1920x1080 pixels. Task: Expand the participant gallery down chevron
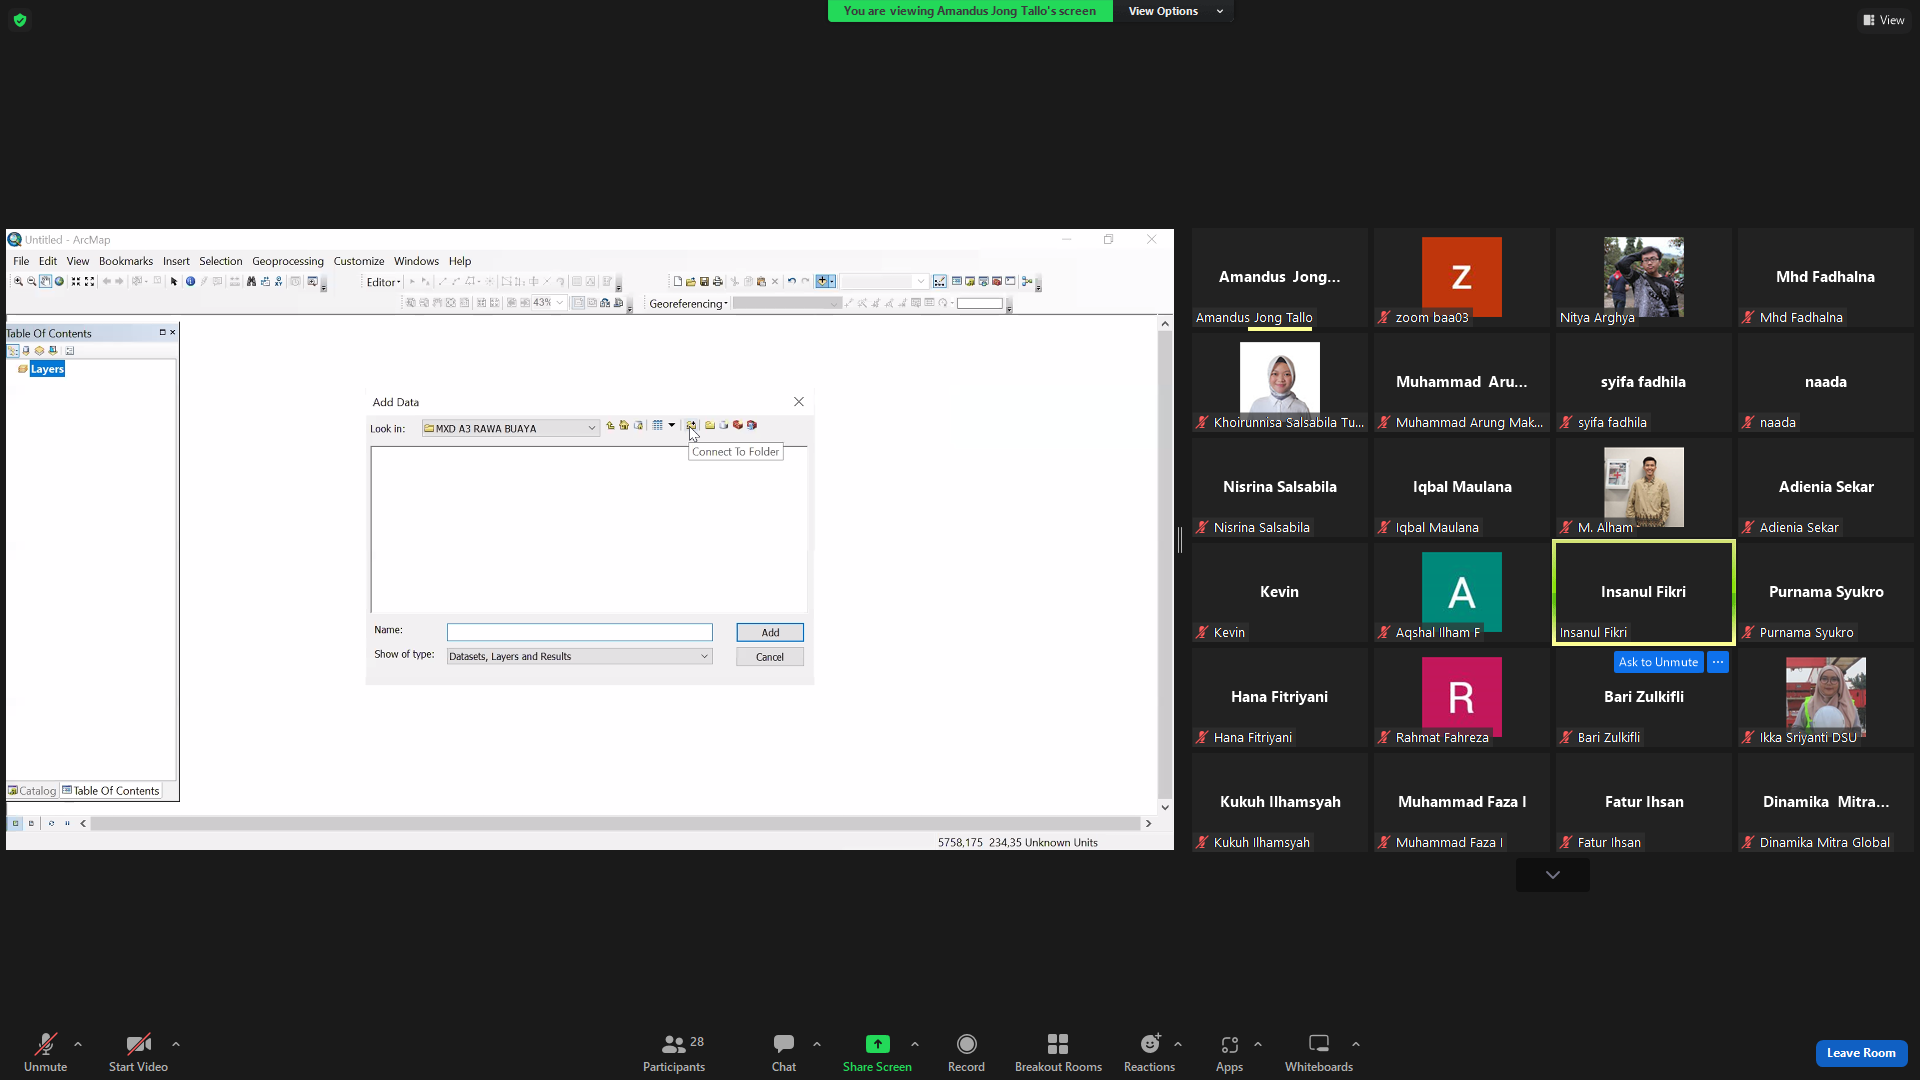(x=1552, y=875)
